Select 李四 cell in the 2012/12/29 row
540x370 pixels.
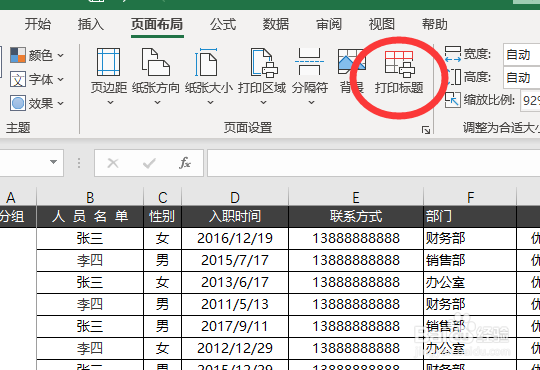click(x=90, y=349)
